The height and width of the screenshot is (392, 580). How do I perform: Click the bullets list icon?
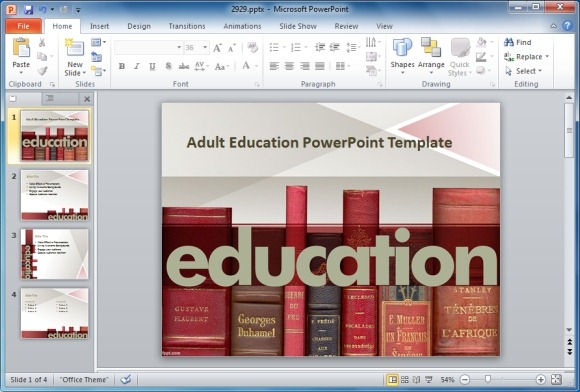(x=274, y=47)
